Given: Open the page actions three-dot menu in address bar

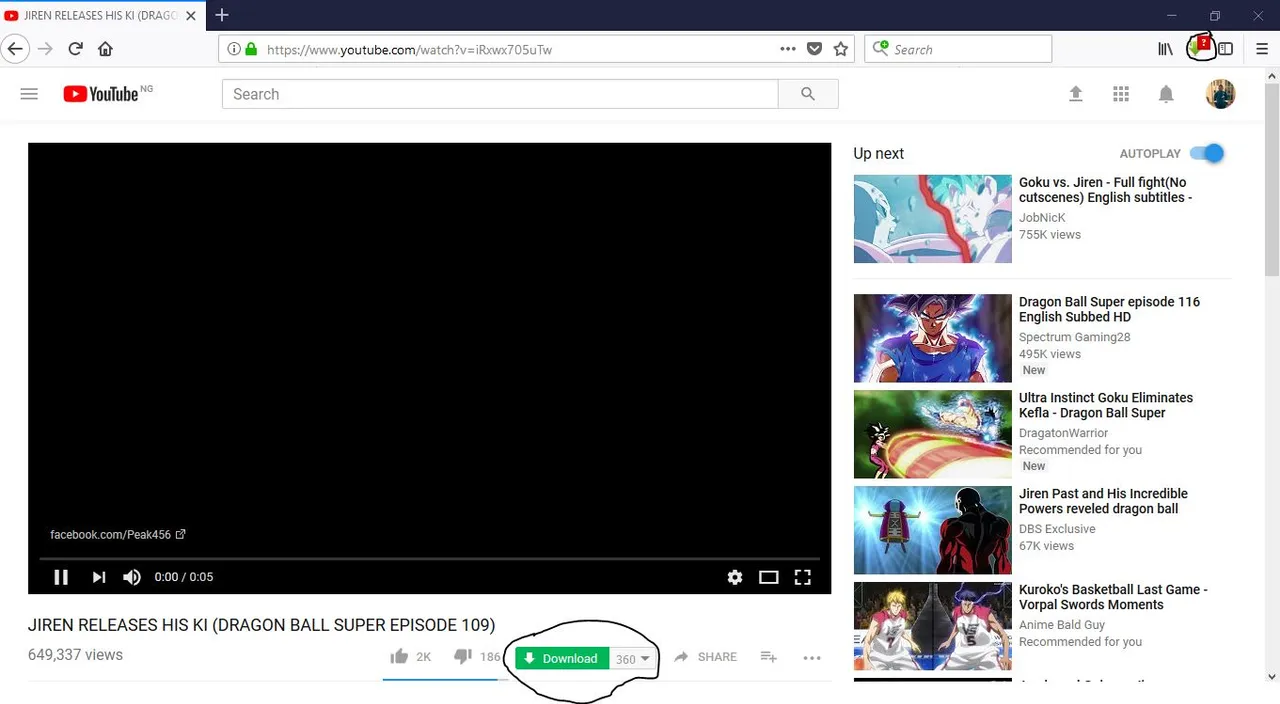Looking at the screenshot, I should pyautogui.click(x=788, y=49).
